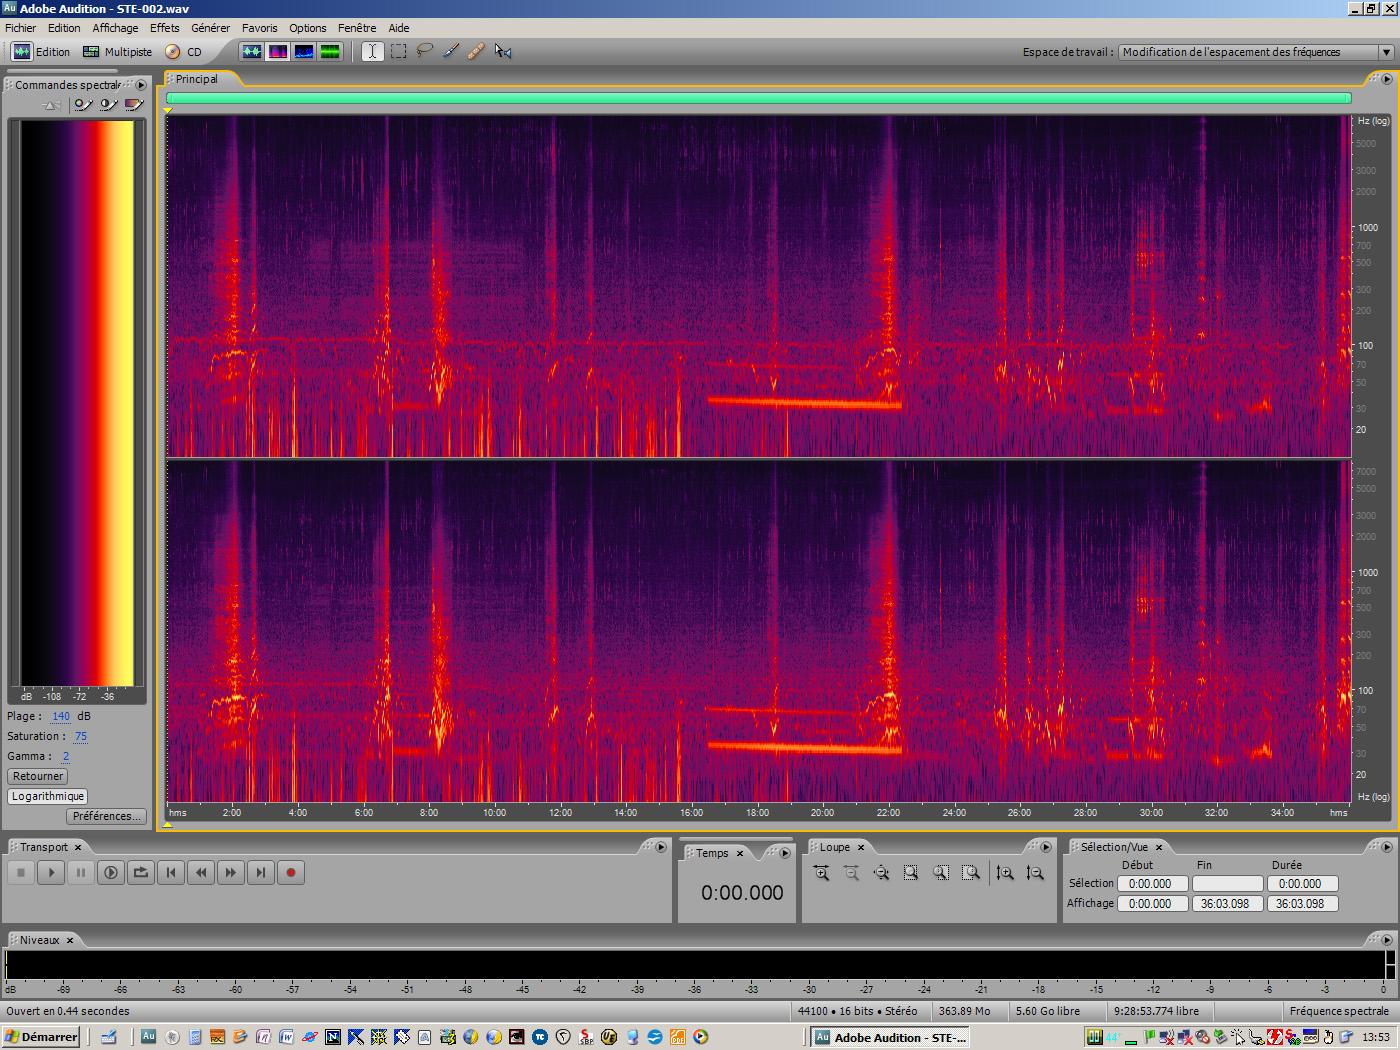Viewport: 1400px width, 1050px height.
Task: Click the Sélection Début time field
Action: (x=1152, y=883)
